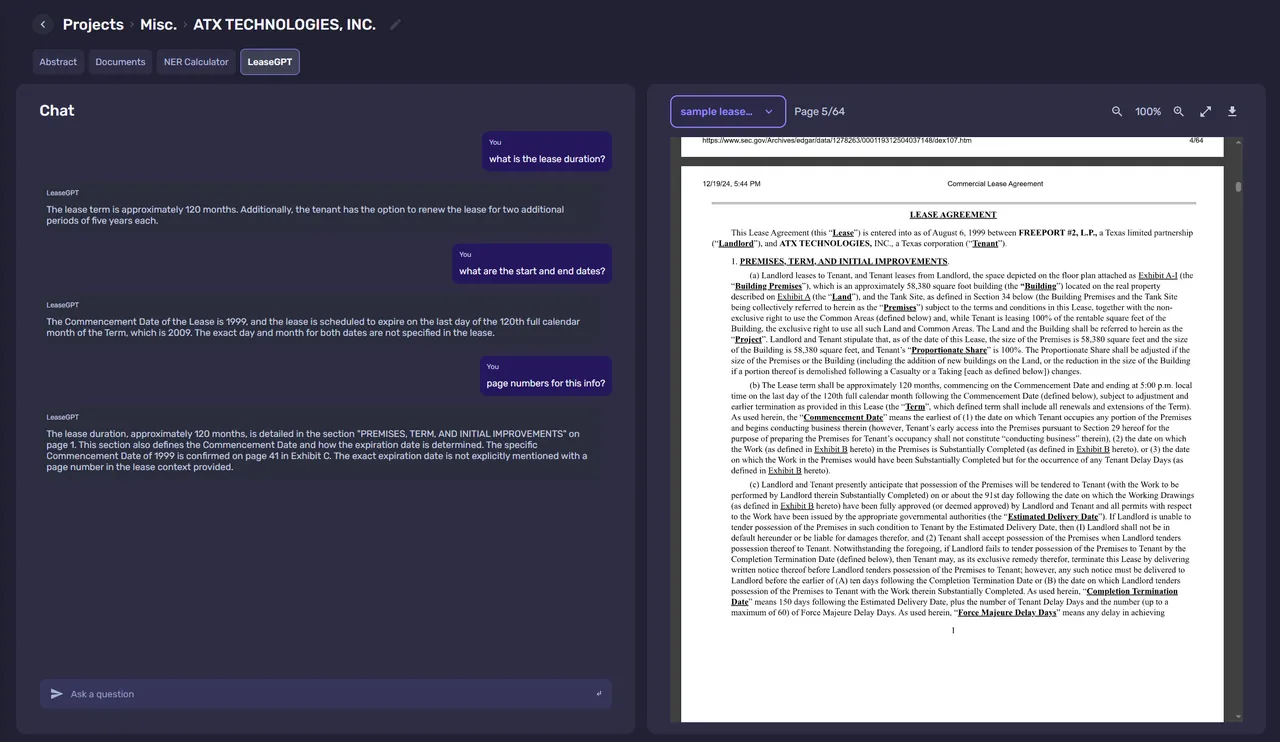Focus the Ask a question field
This screenshot has width=1280, height=742.
coord(326,694)
